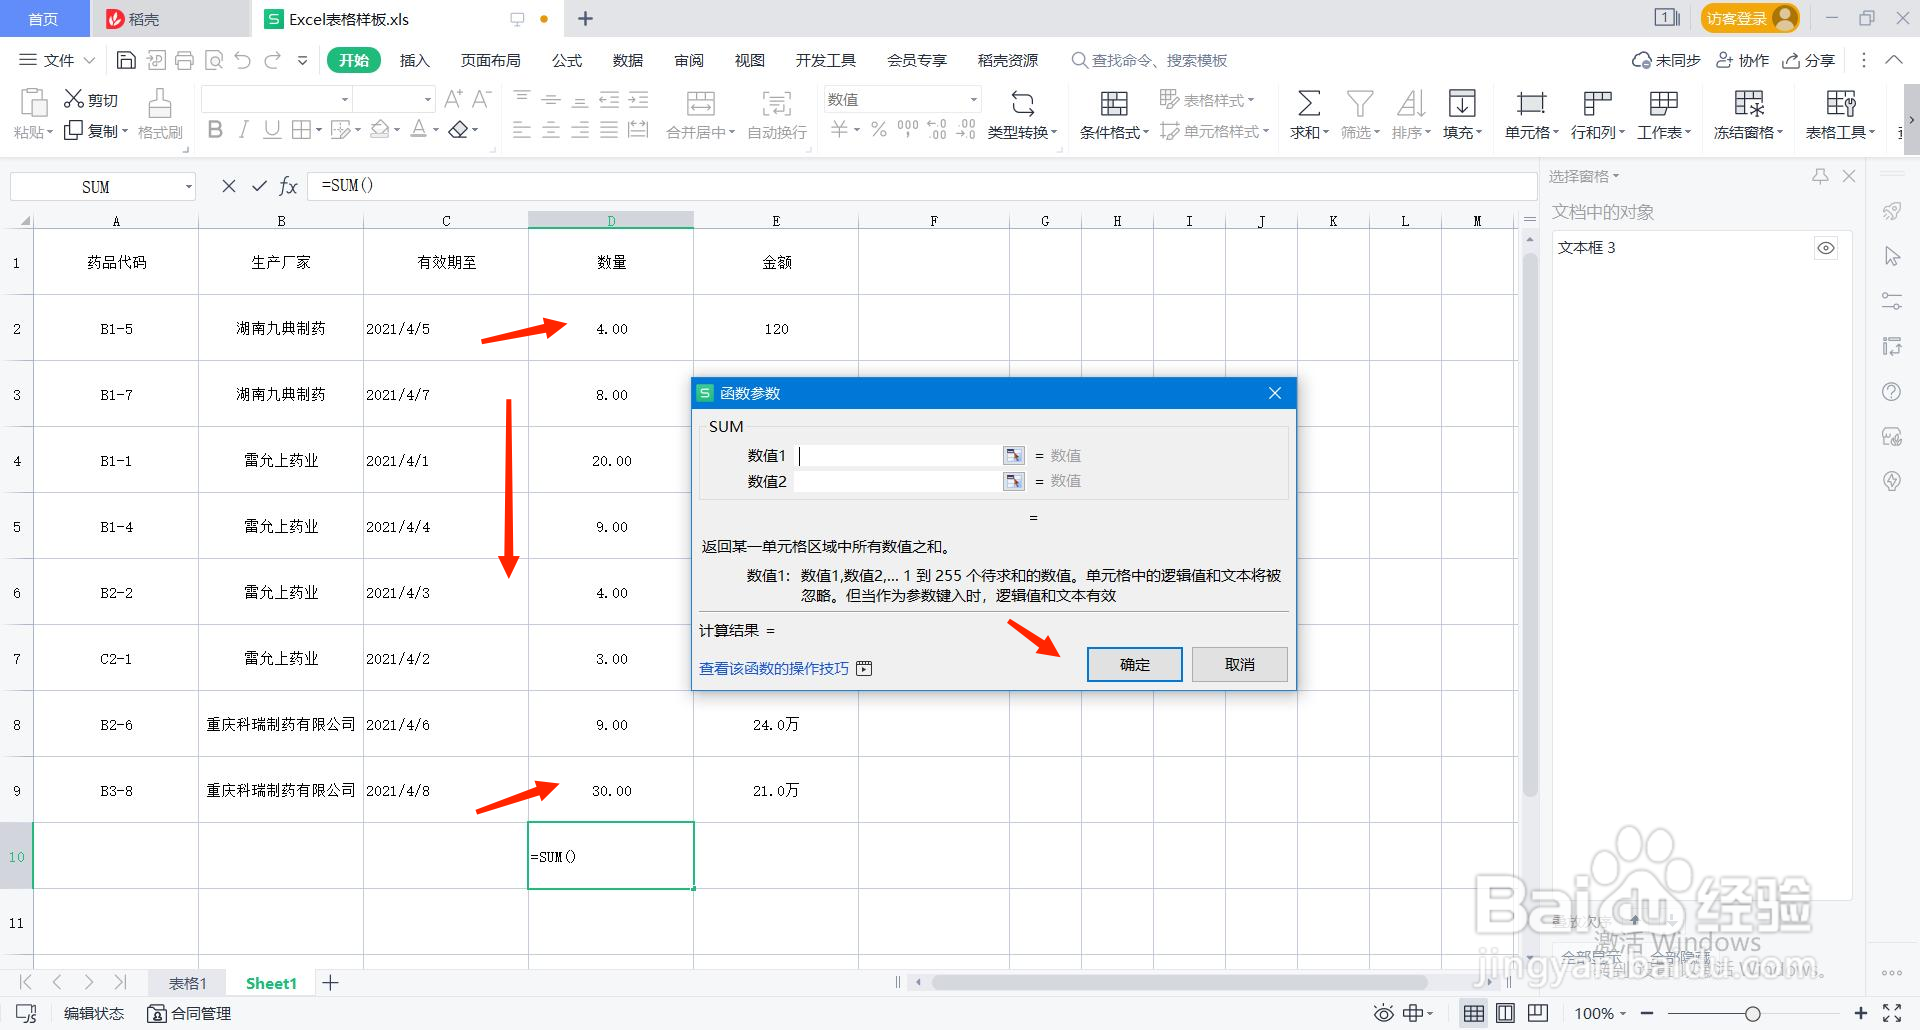1920x1030 pixels.
Task: Click the print icon in quick toolbar
Action: tap(184, 60)
